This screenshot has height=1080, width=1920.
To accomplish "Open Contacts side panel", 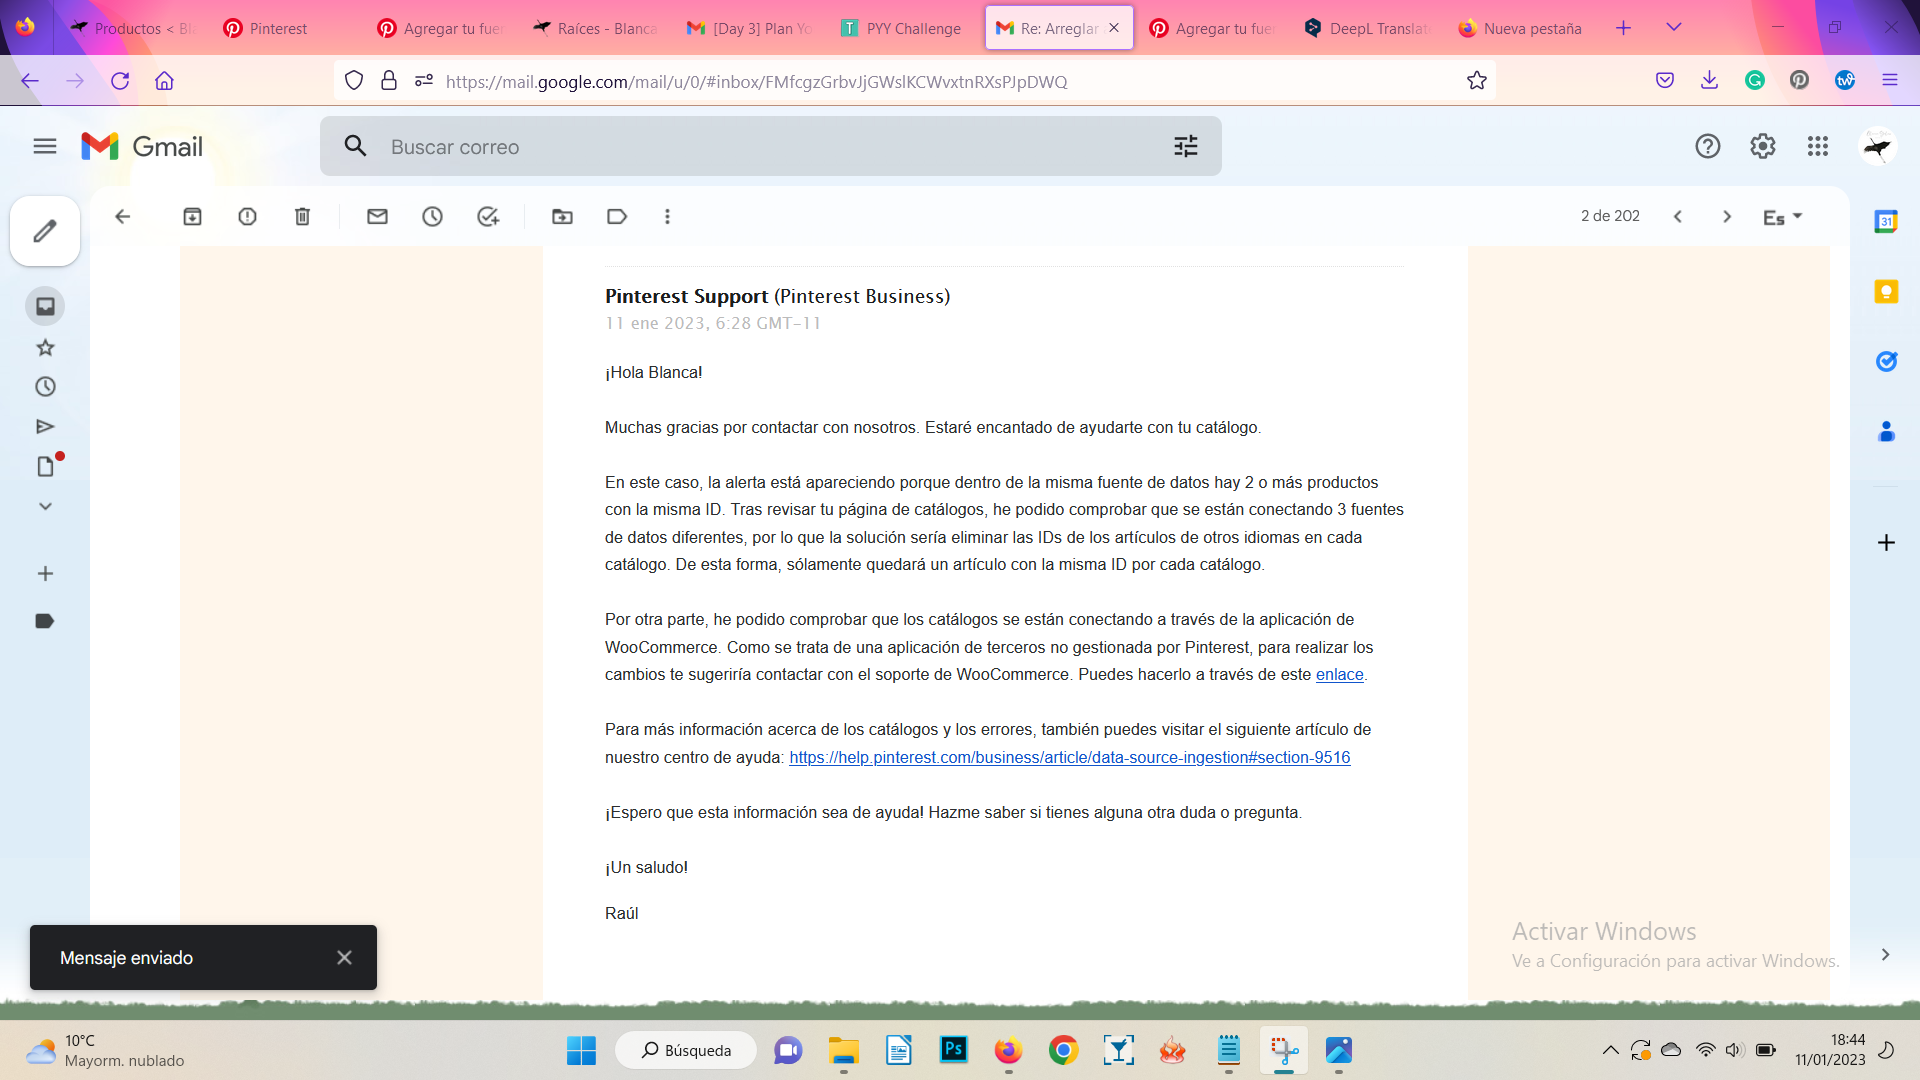I will pyautogui.click(x=1886, y=431).
